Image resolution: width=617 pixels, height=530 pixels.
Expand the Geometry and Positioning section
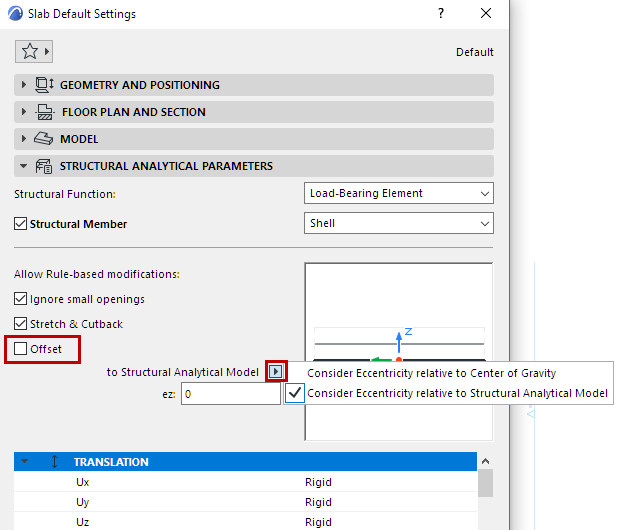(24, 85)
